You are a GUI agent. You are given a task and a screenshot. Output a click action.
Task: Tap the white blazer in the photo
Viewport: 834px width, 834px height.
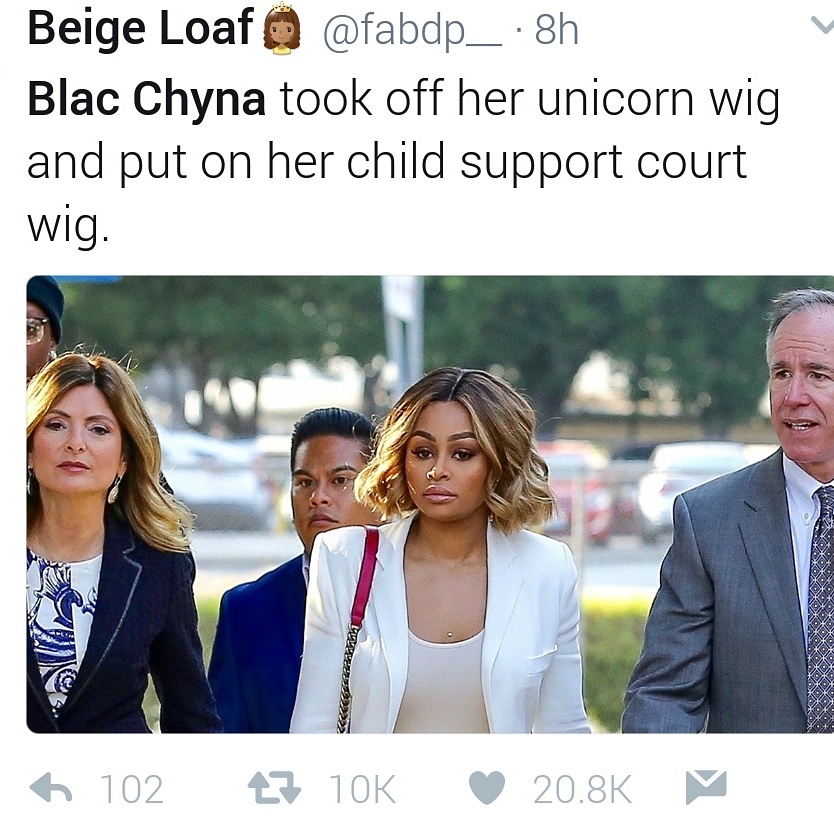click(x=440, y=628)
